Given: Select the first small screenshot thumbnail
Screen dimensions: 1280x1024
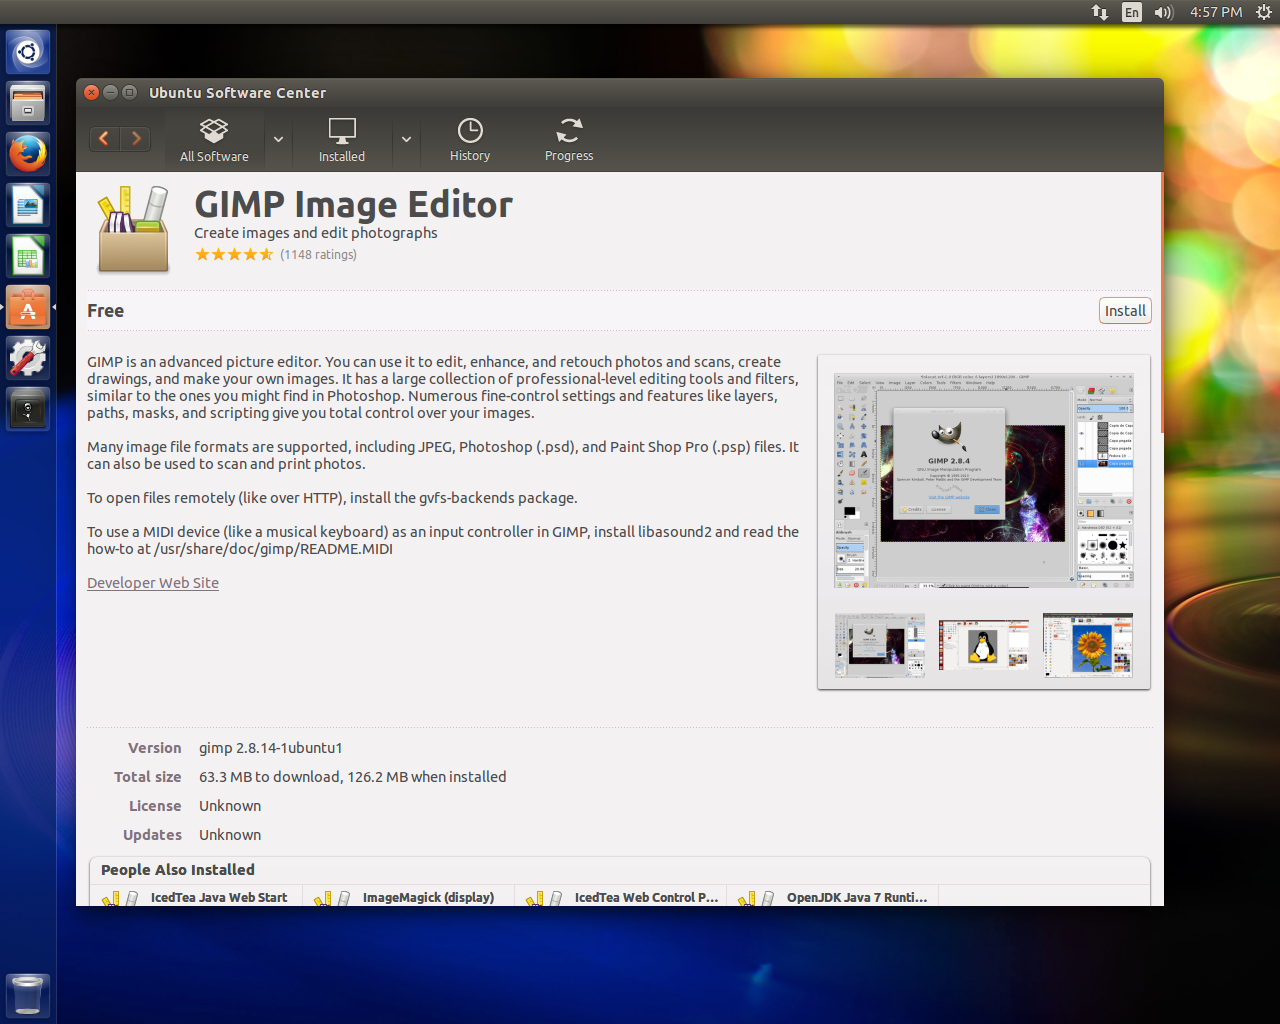Looking at the screenshot, I should click(x=880, y=645).
